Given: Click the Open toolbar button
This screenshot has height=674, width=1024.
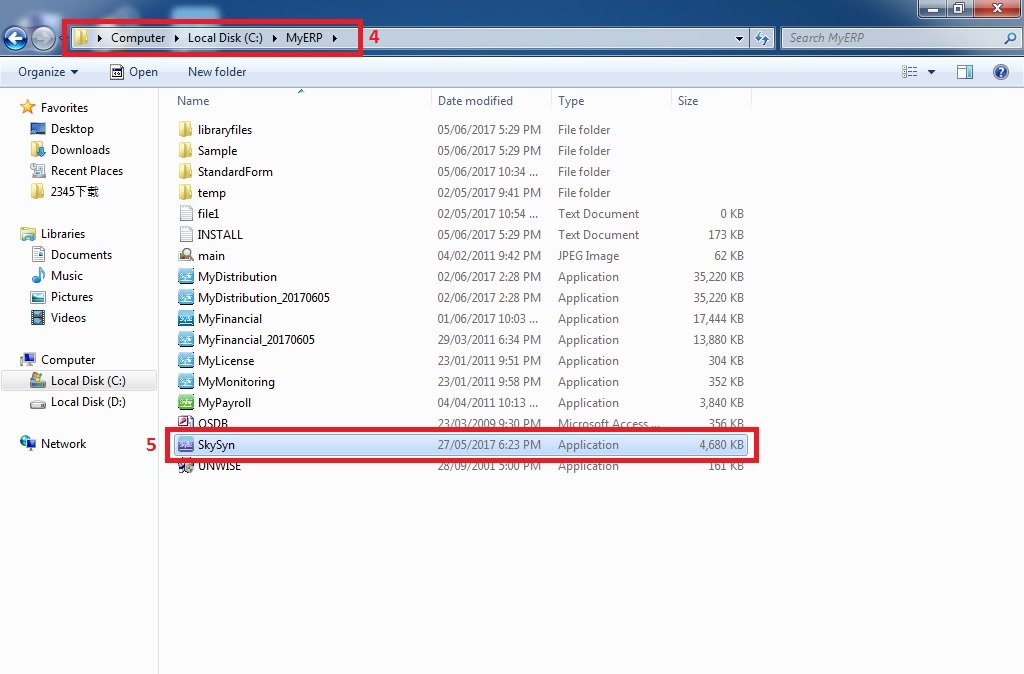Looking at the screenshot, I should tap(134, 72).
